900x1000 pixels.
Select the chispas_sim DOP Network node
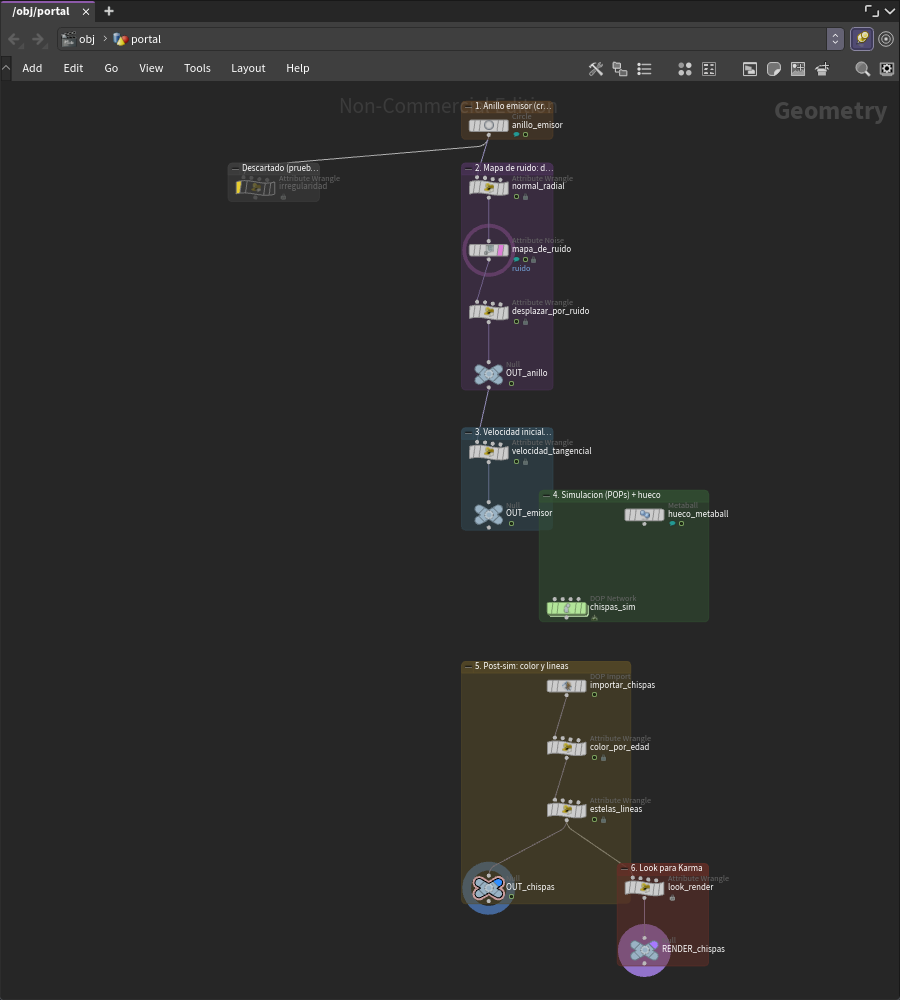point(567,608)
